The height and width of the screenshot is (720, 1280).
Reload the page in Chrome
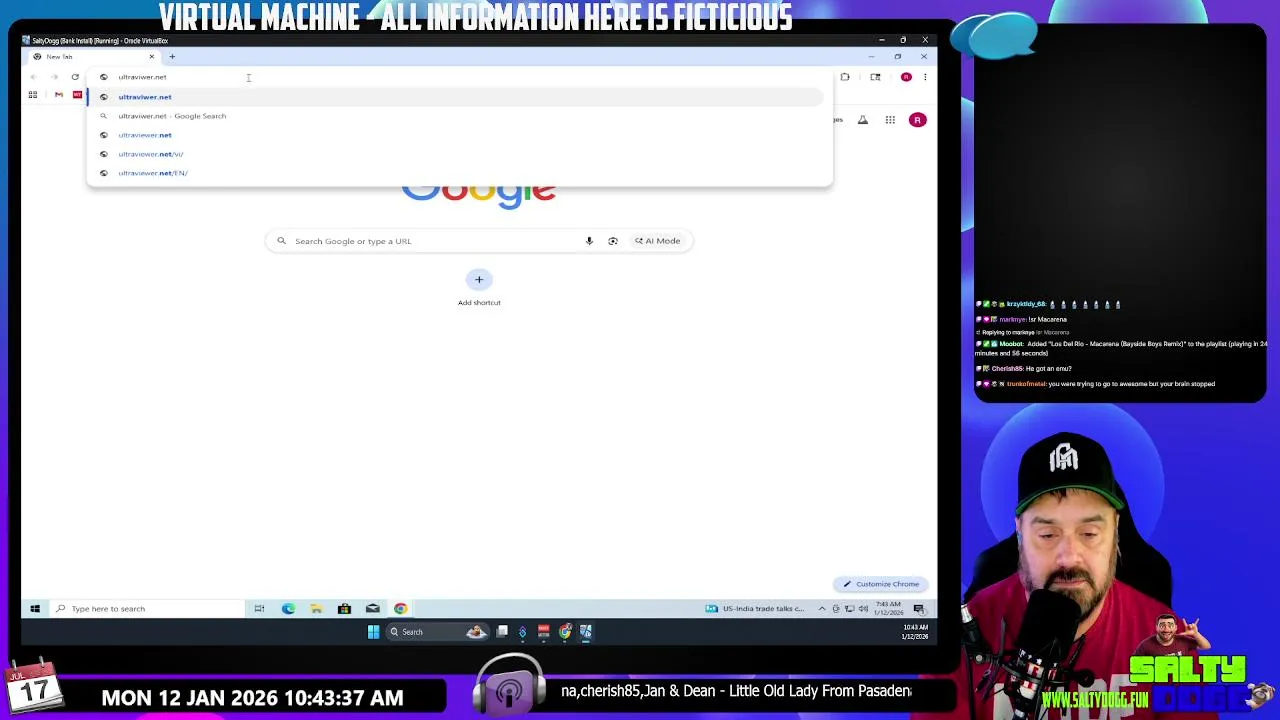coord(75,77)
